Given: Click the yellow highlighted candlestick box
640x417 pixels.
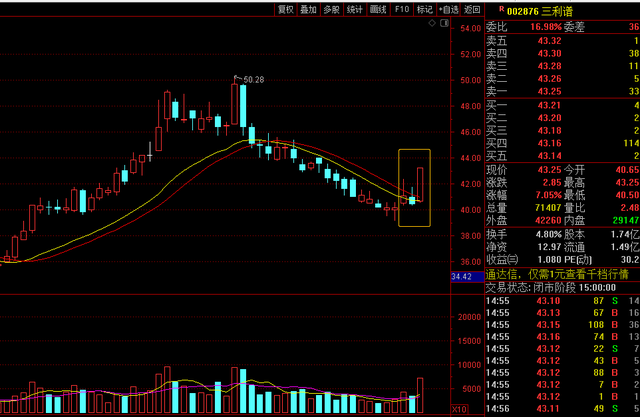Looking at the screenshot, I should (x=414, y=187).
